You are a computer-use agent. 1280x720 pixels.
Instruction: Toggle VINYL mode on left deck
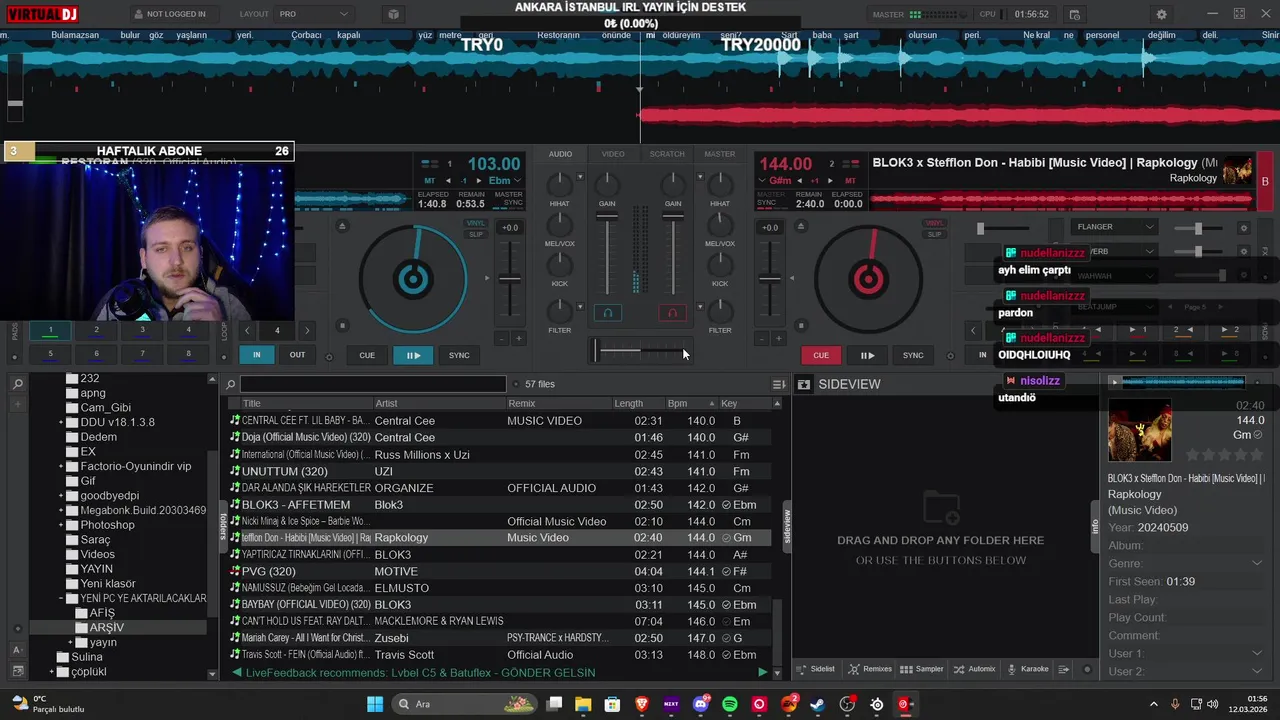tap(476, 223)
